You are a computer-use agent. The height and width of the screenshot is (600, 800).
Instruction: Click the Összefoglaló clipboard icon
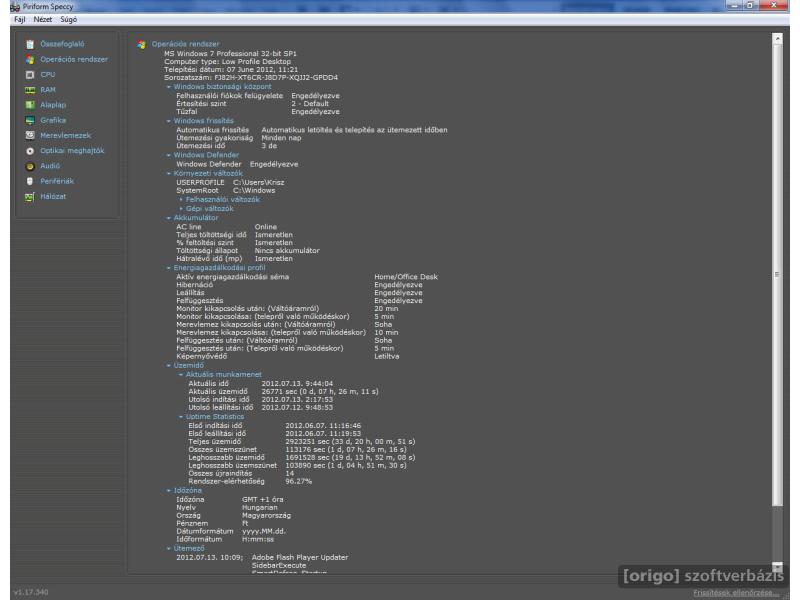(x=30, y=44)
